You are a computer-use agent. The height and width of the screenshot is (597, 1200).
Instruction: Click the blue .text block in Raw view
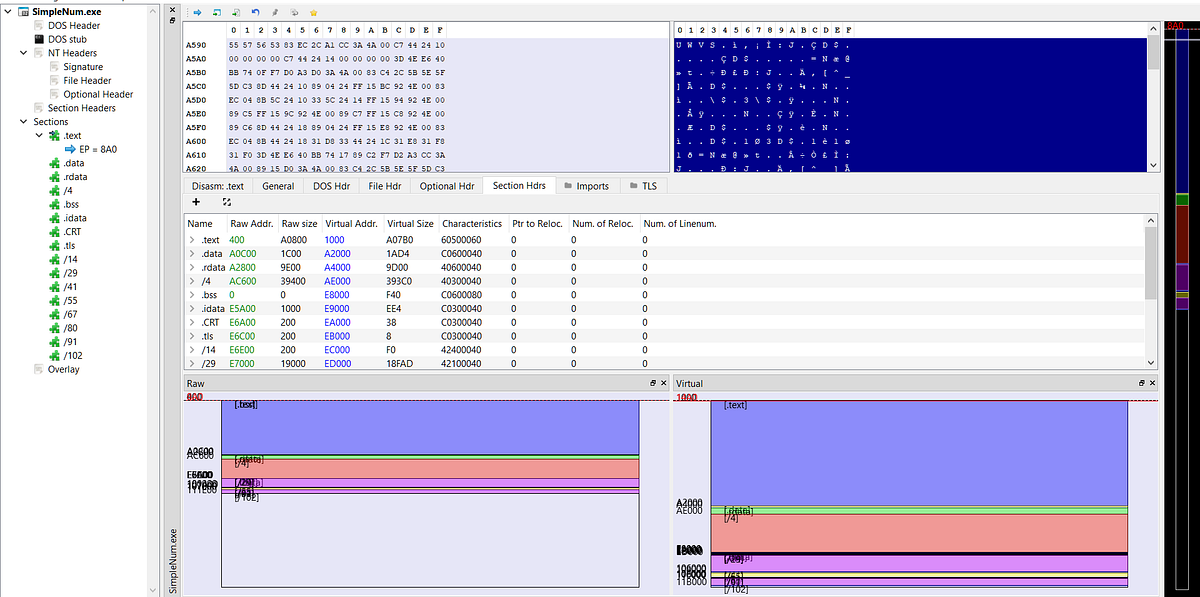click(x=430, y=426)
